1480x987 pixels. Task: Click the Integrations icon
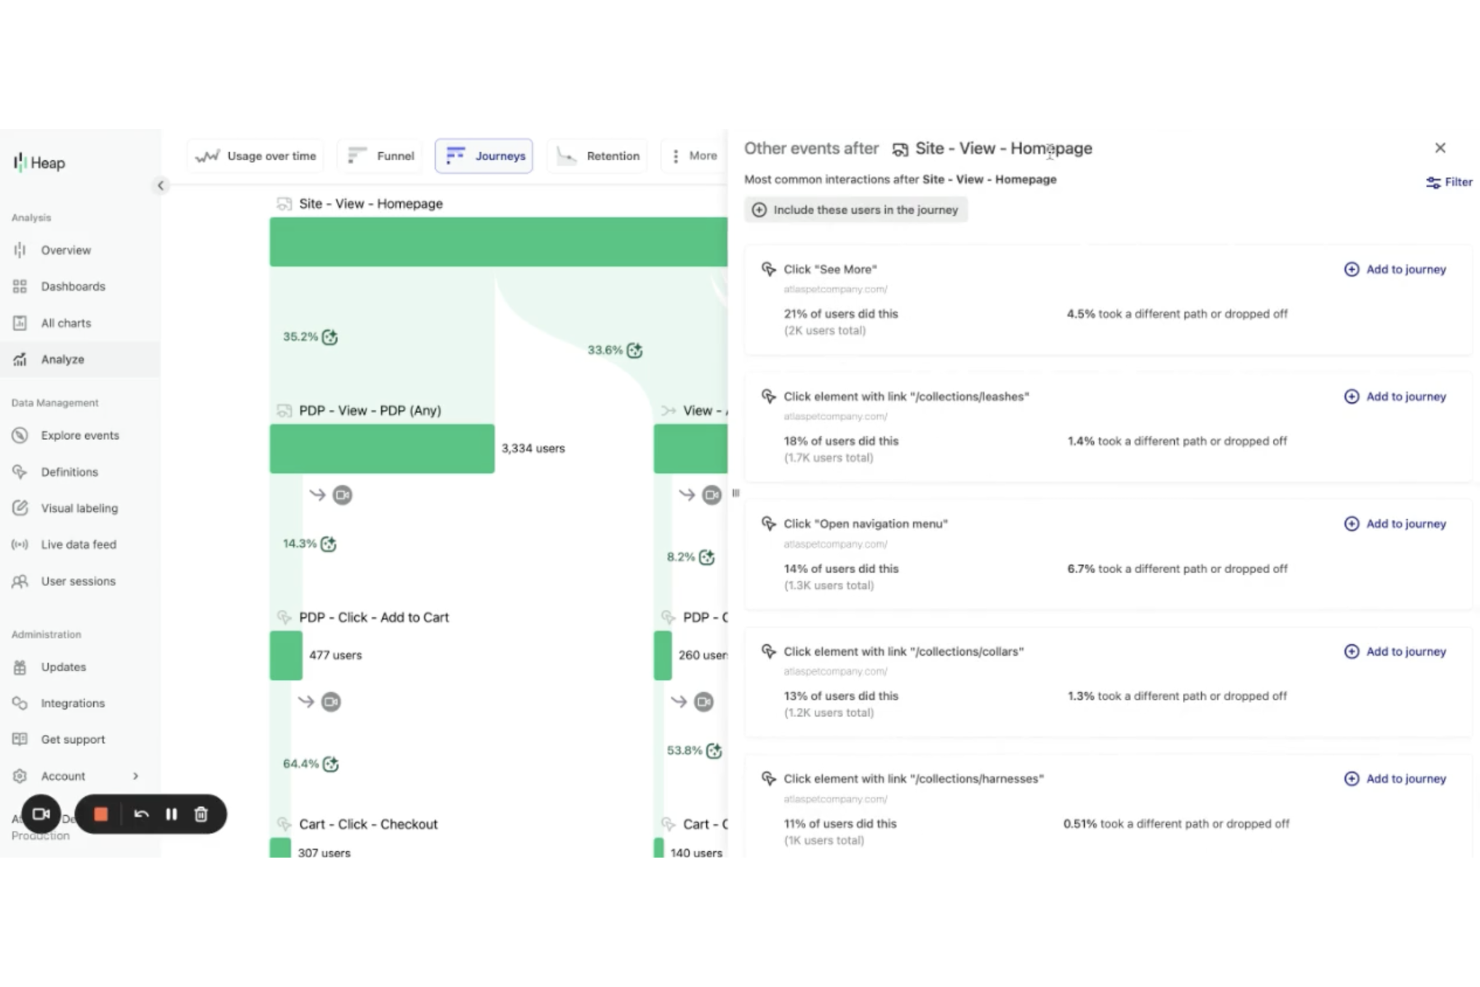pos(19,703)
